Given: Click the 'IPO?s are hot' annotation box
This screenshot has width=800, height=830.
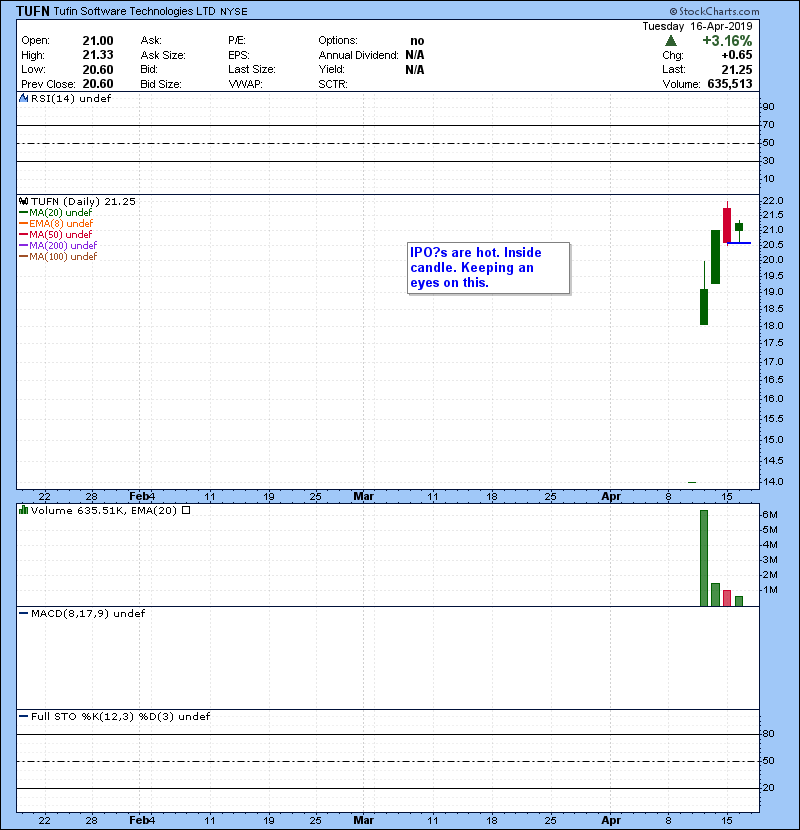Looking at the screenshot, I should 489,268.
